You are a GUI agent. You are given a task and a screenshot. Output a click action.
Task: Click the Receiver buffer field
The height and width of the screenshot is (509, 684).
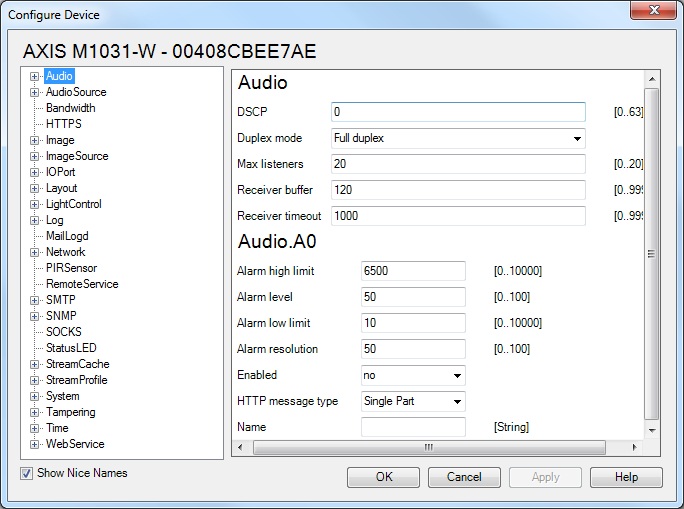click(458, 190)
